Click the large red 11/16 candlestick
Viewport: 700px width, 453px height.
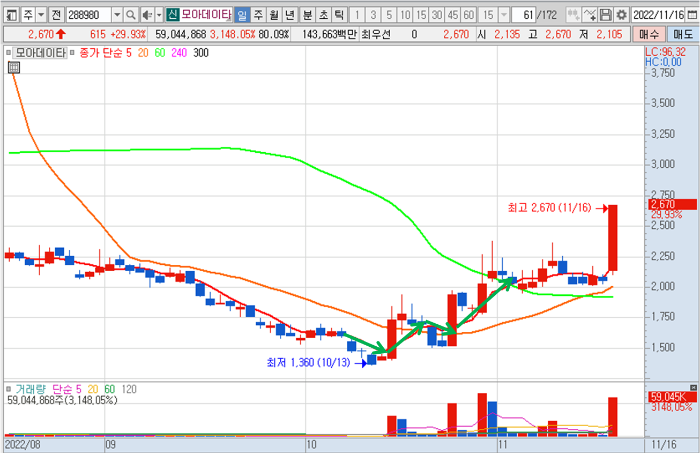[x=613, y=238]
